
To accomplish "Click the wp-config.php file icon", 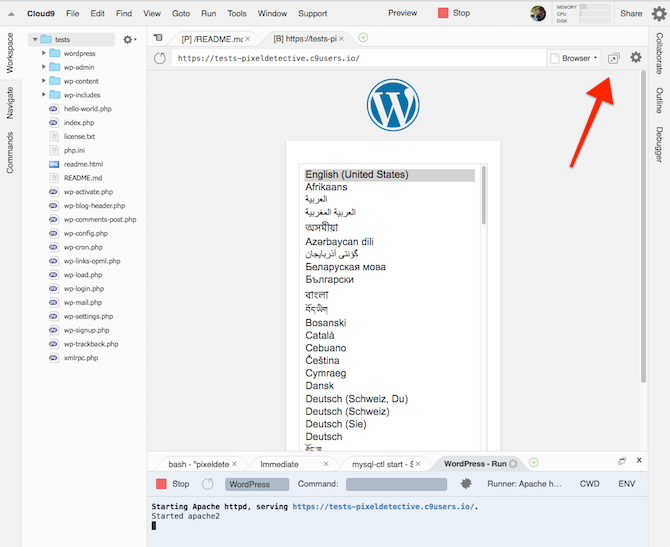I will (53, 233).
